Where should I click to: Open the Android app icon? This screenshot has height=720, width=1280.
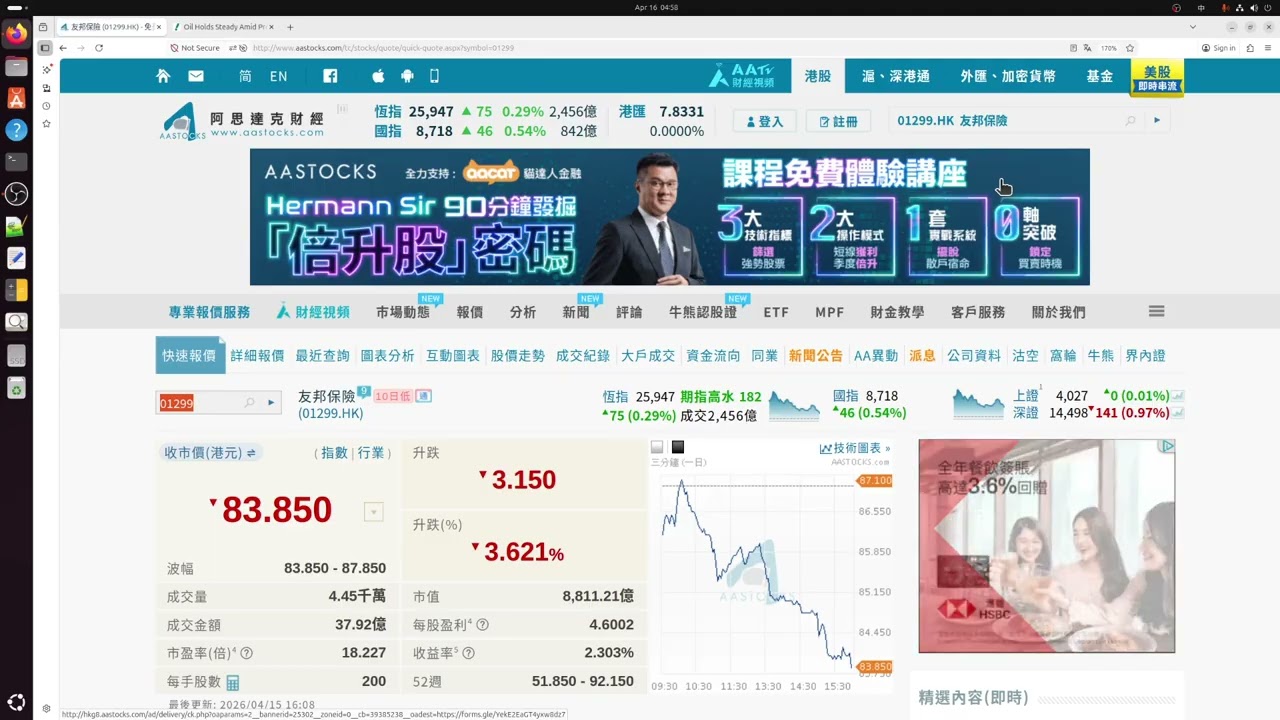tap(407, 76)
